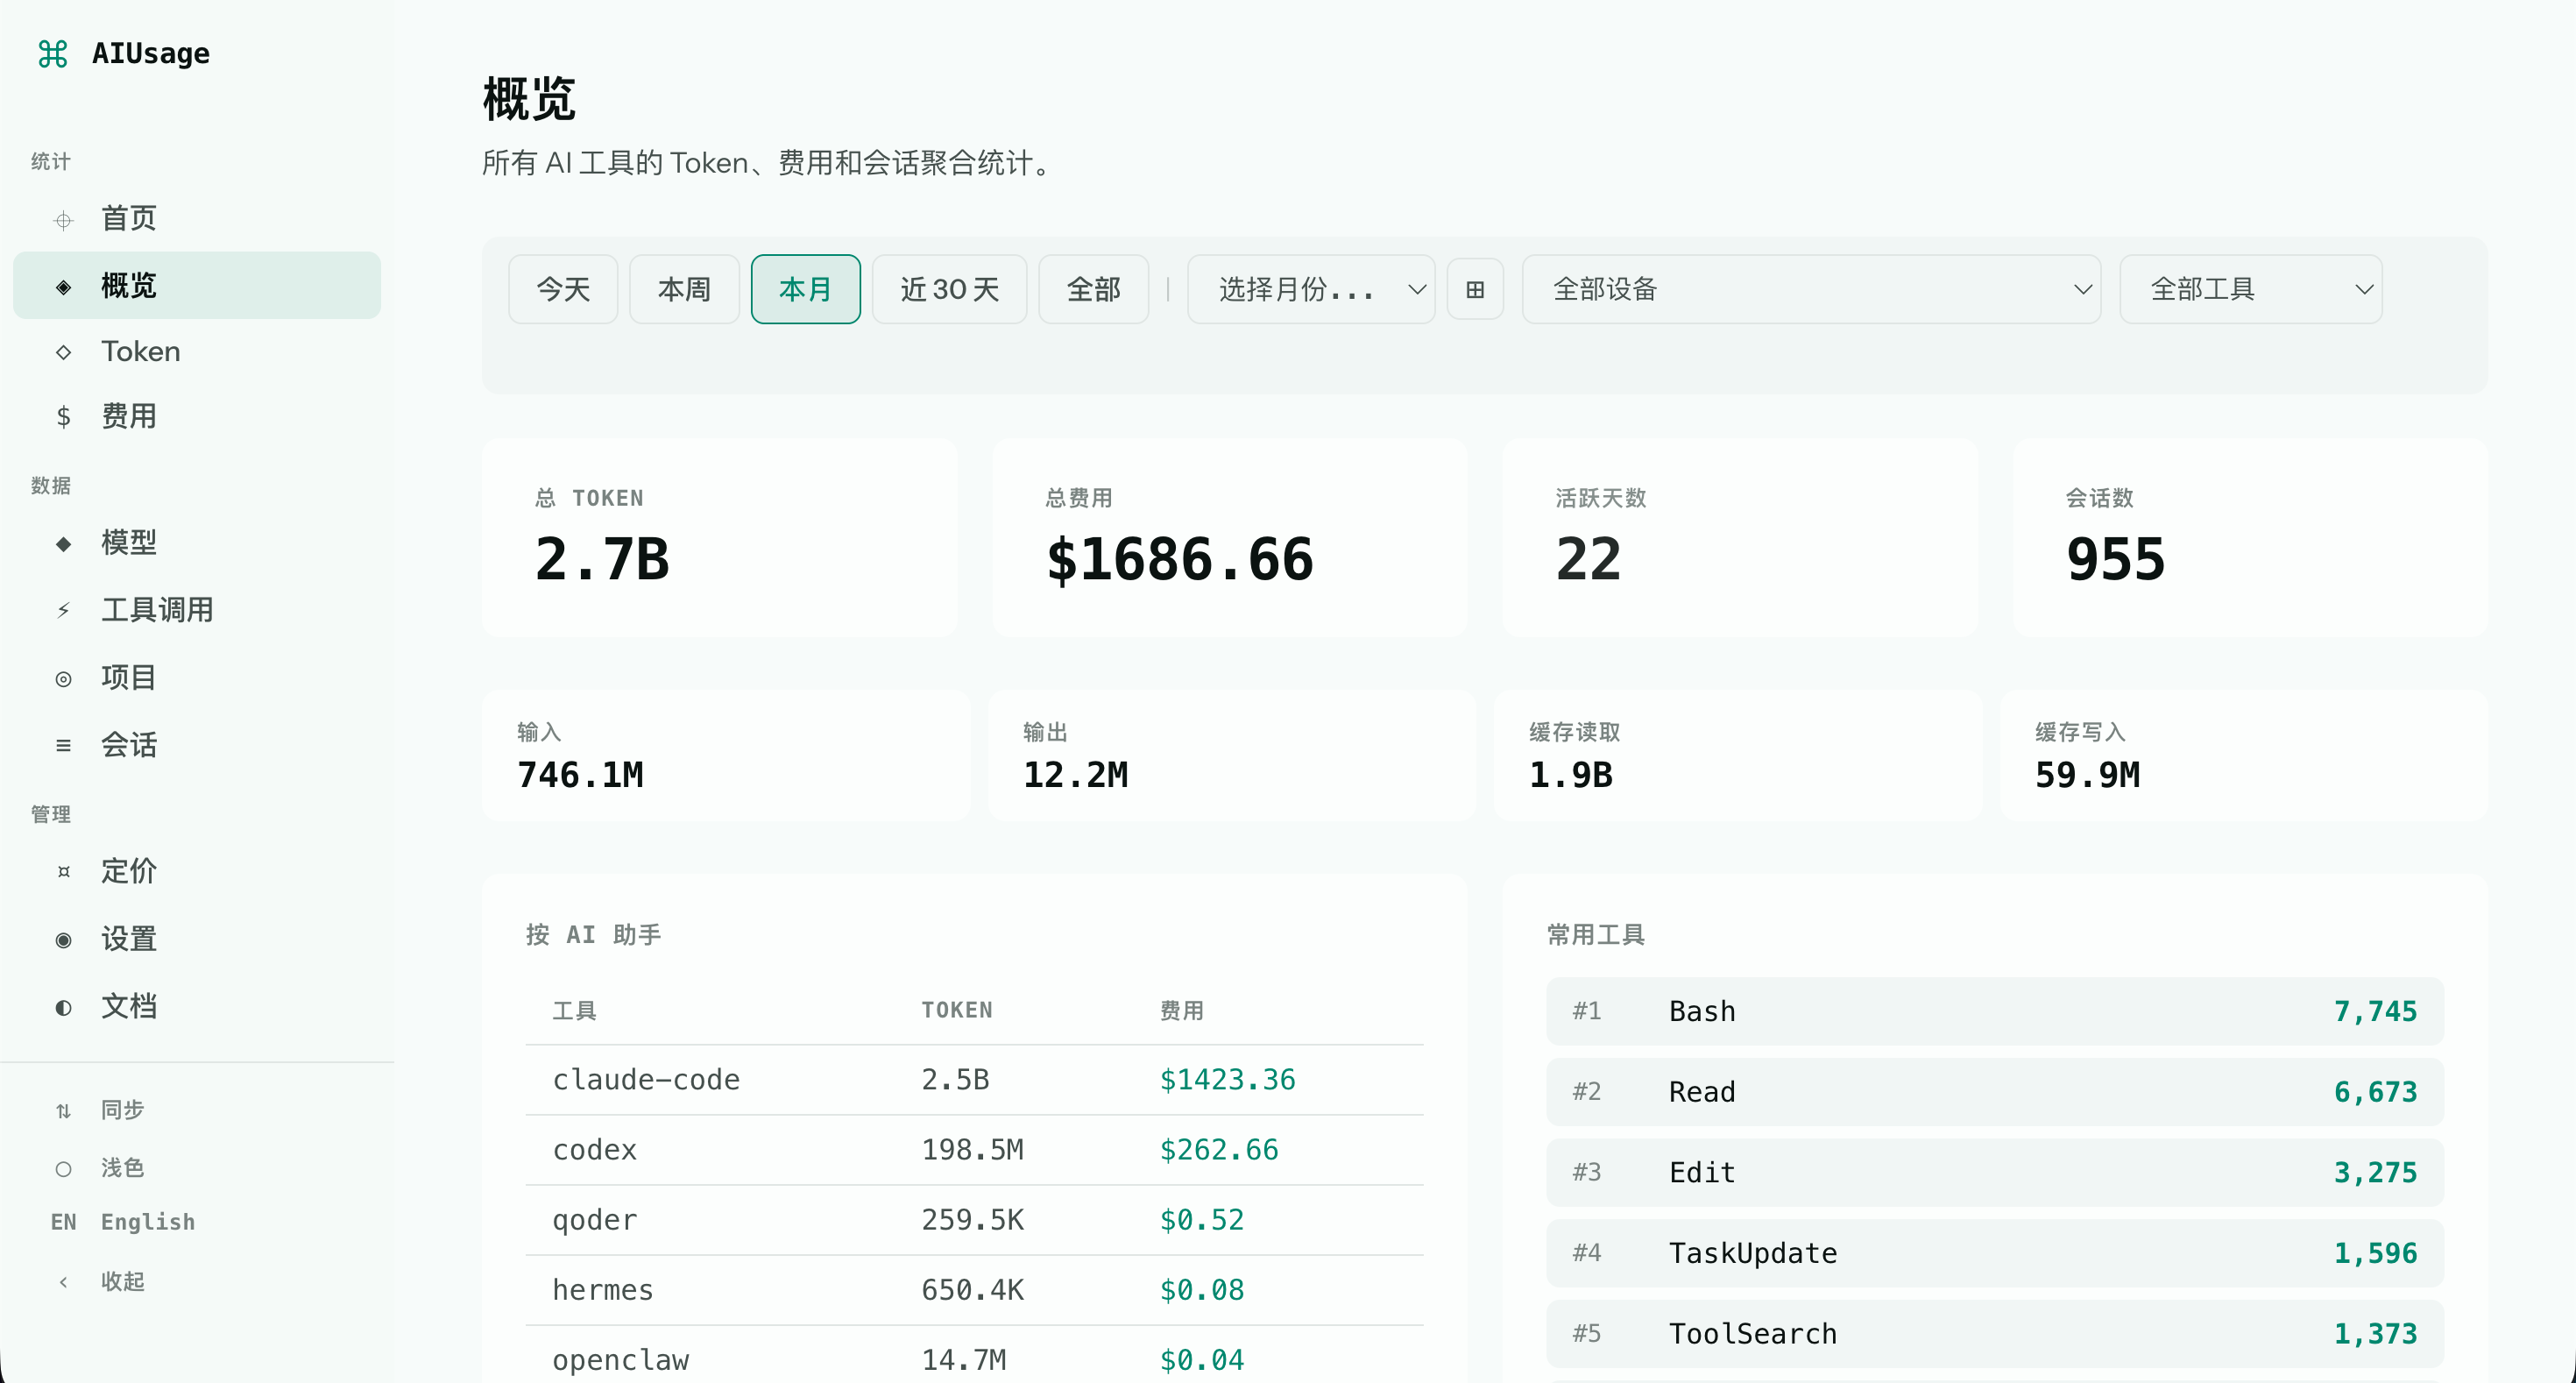Open 工具调用 in the sidebar

pos(197,610)
